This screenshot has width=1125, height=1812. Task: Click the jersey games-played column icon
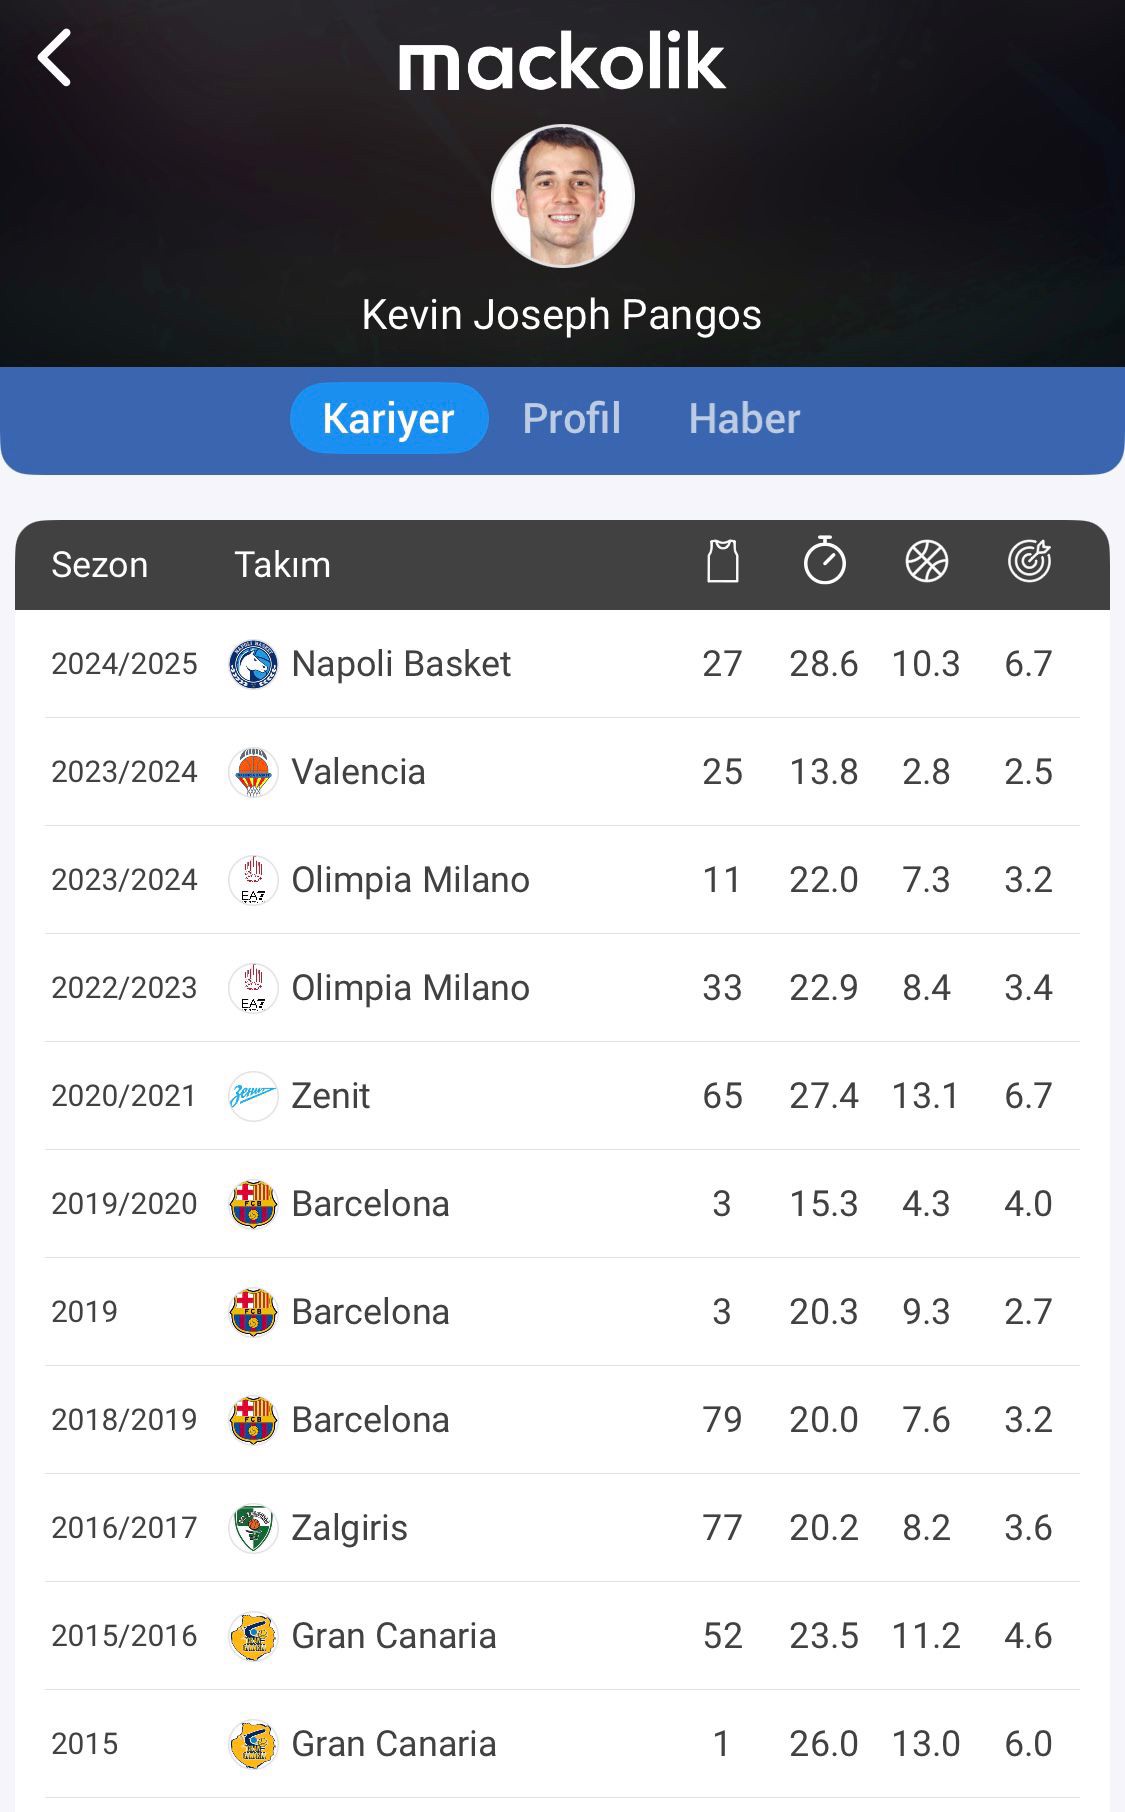click(x=722, y=561)
